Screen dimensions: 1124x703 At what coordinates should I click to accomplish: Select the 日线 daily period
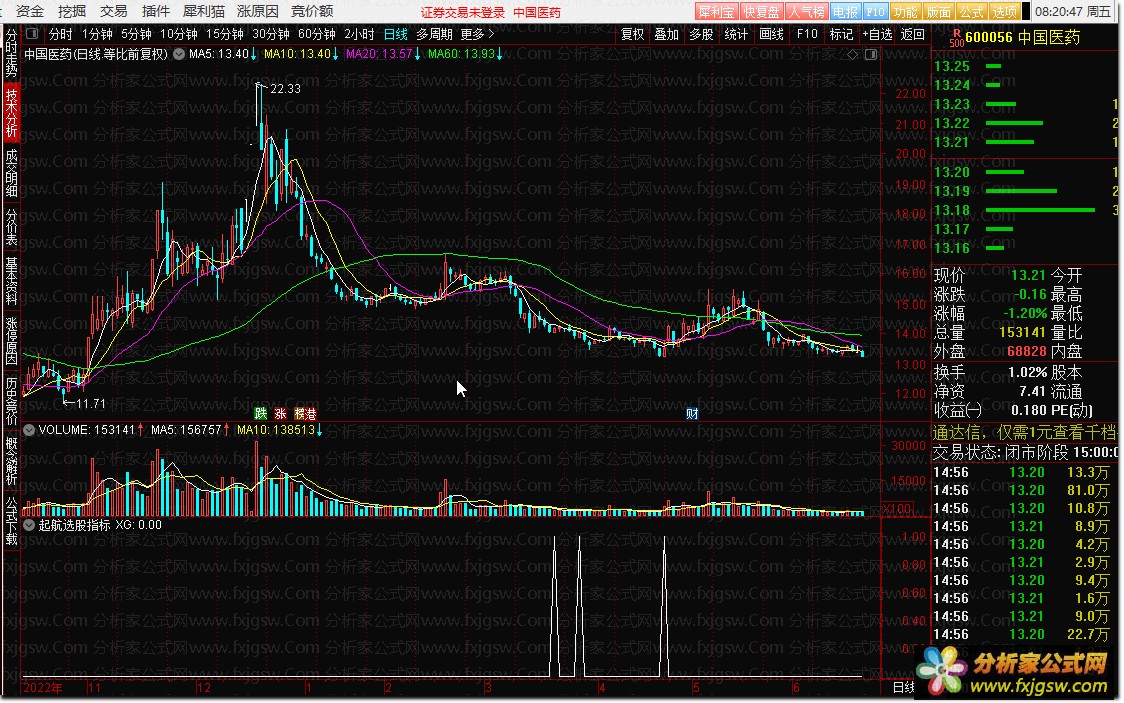[395, 34]
